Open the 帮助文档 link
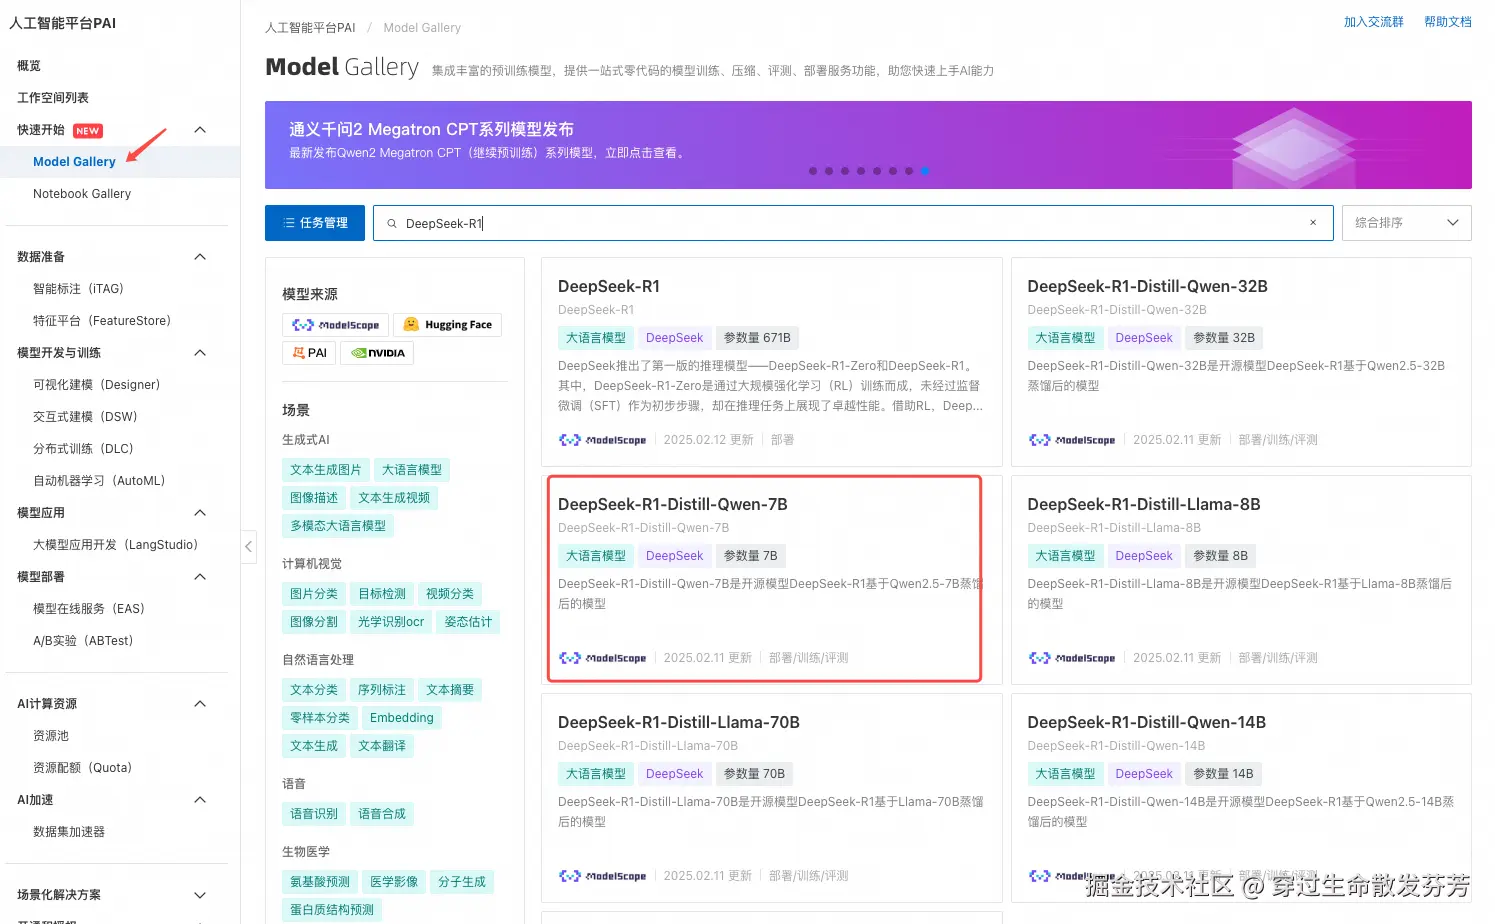The width and height of the screenshot is (1495, 924). [1448, 22]
